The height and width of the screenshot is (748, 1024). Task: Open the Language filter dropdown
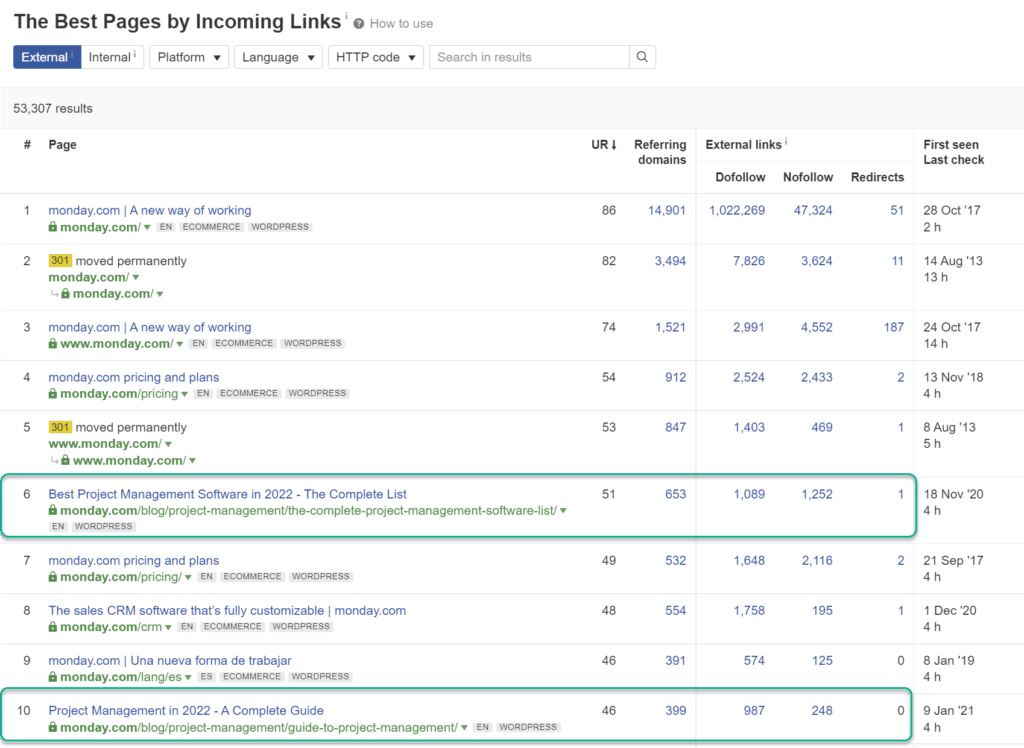click(x=278, y=57)
